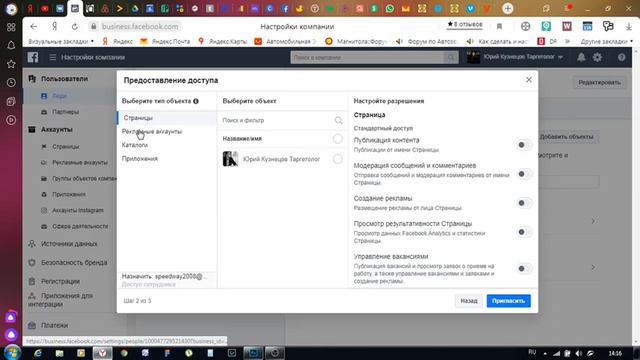Viewport: 640px width, 360px height.
Task: Open the Yandex sidebar tableau grid icon
Action: pos(11,27)
